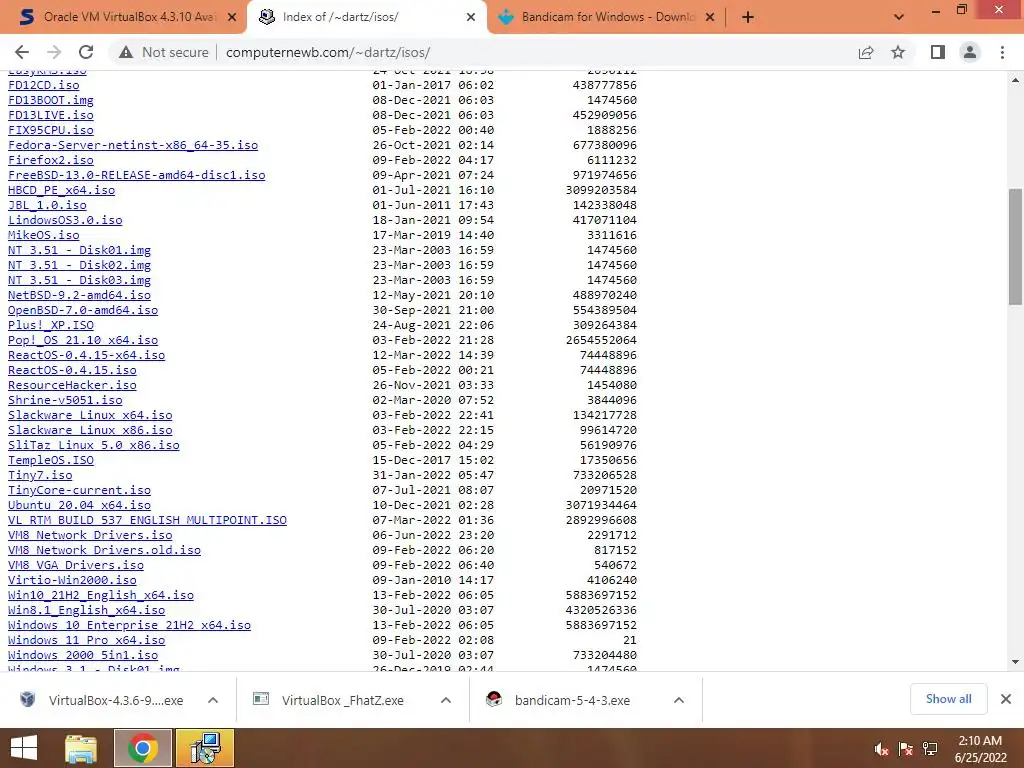Click the HBCD_PE_x64.iso link
This screenshot has height=768, width=1024.
(x=61, y=190)
